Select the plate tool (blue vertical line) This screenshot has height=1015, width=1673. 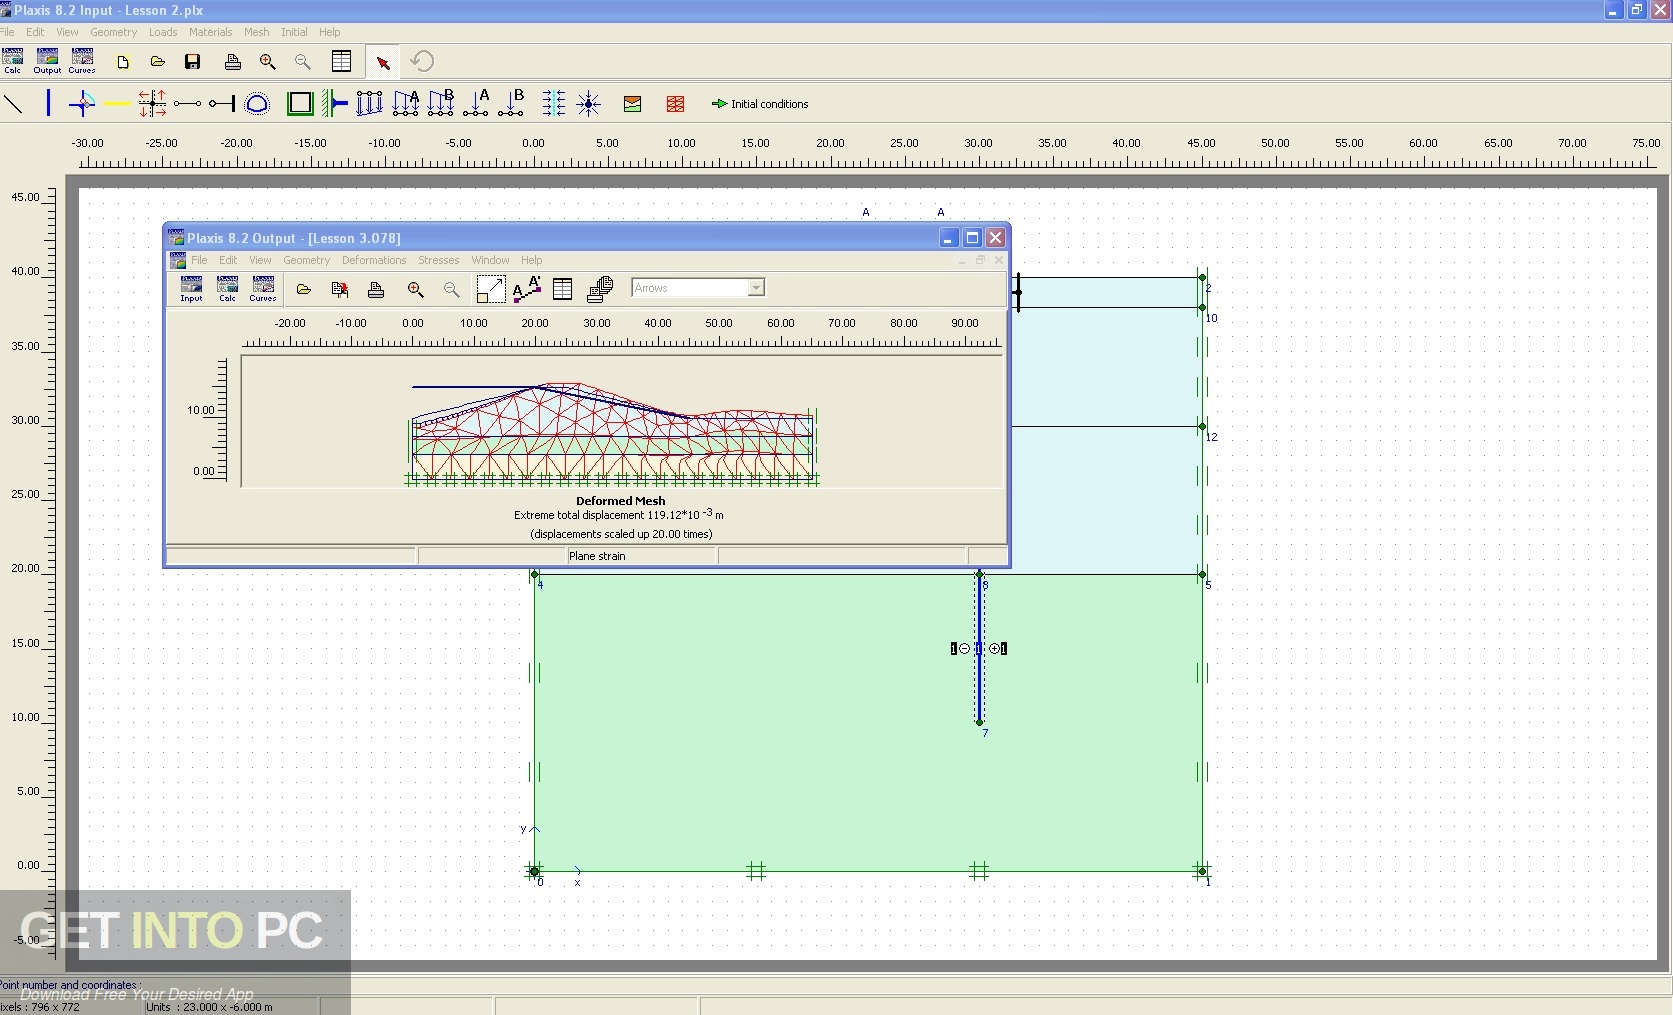click(48, 103)
